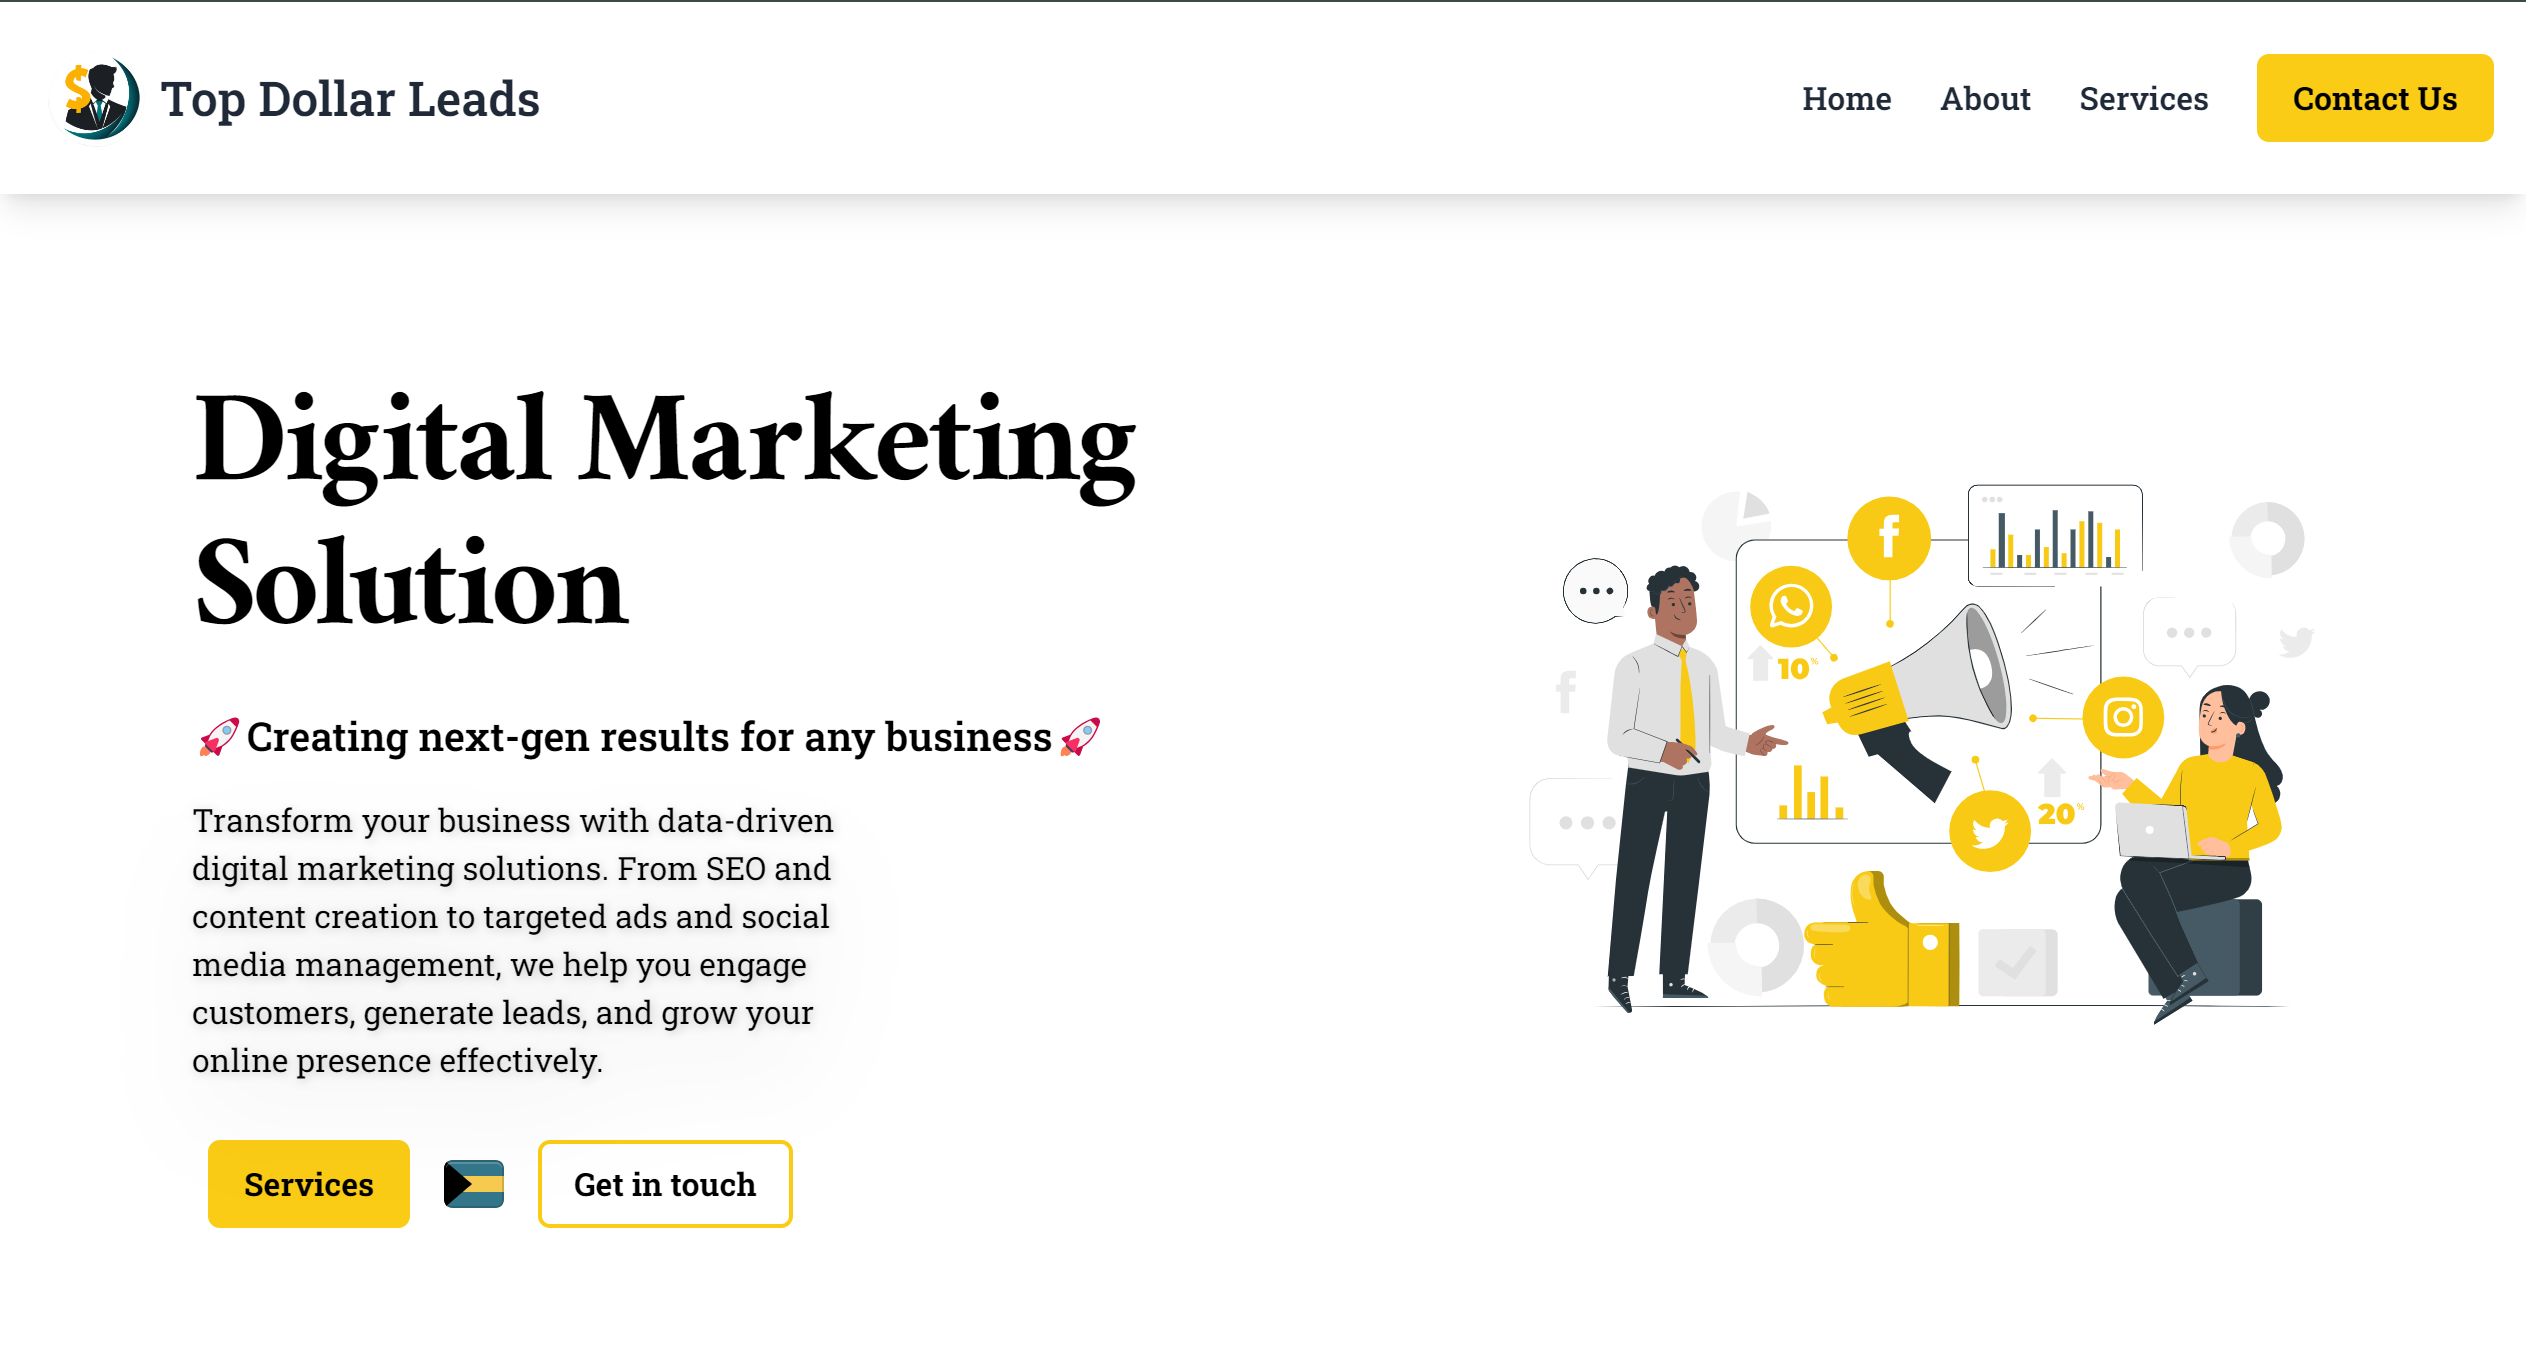Click the yellow Twitter bird circle icon

click(x=1990, y=830)
